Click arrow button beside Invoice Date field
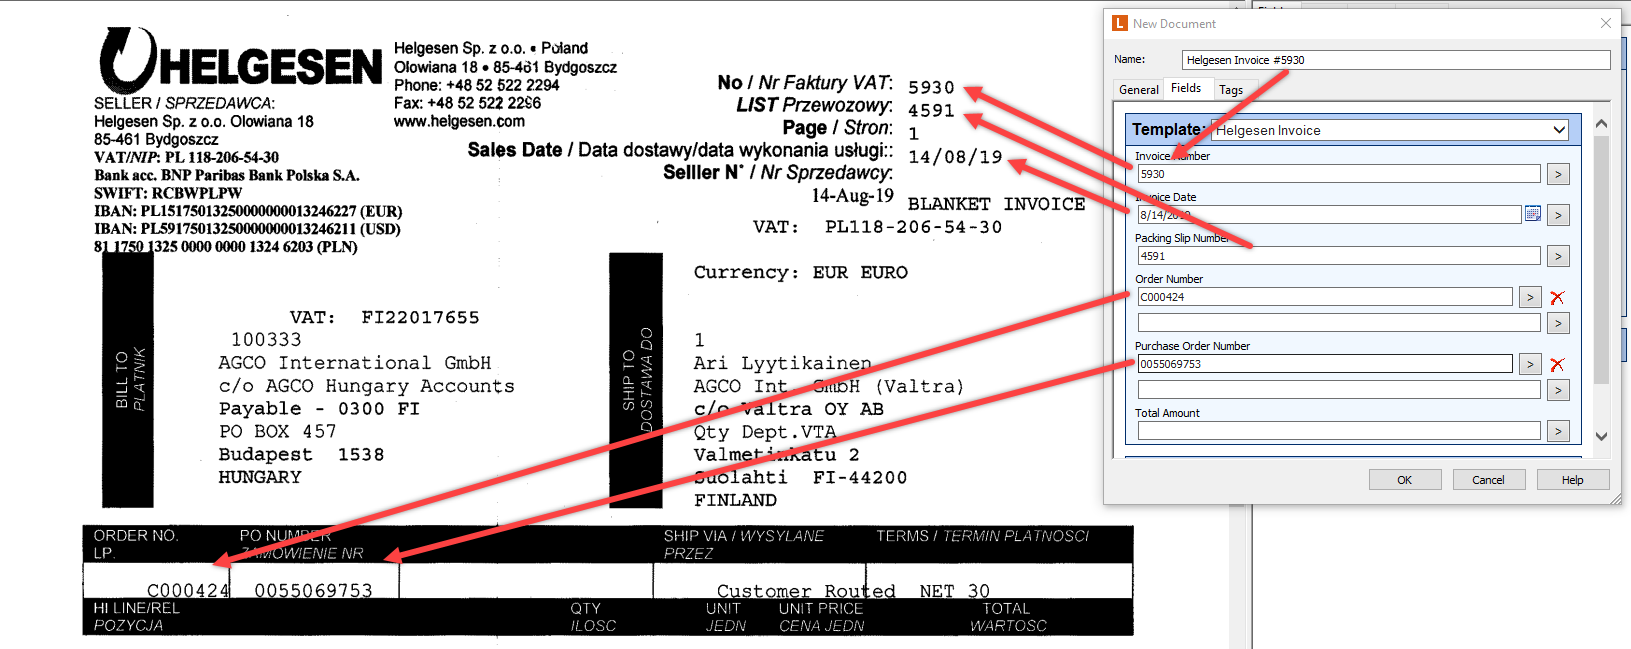Viewport: 1631px width, 649px height. pyautogui.click(x=1558, y=215)
